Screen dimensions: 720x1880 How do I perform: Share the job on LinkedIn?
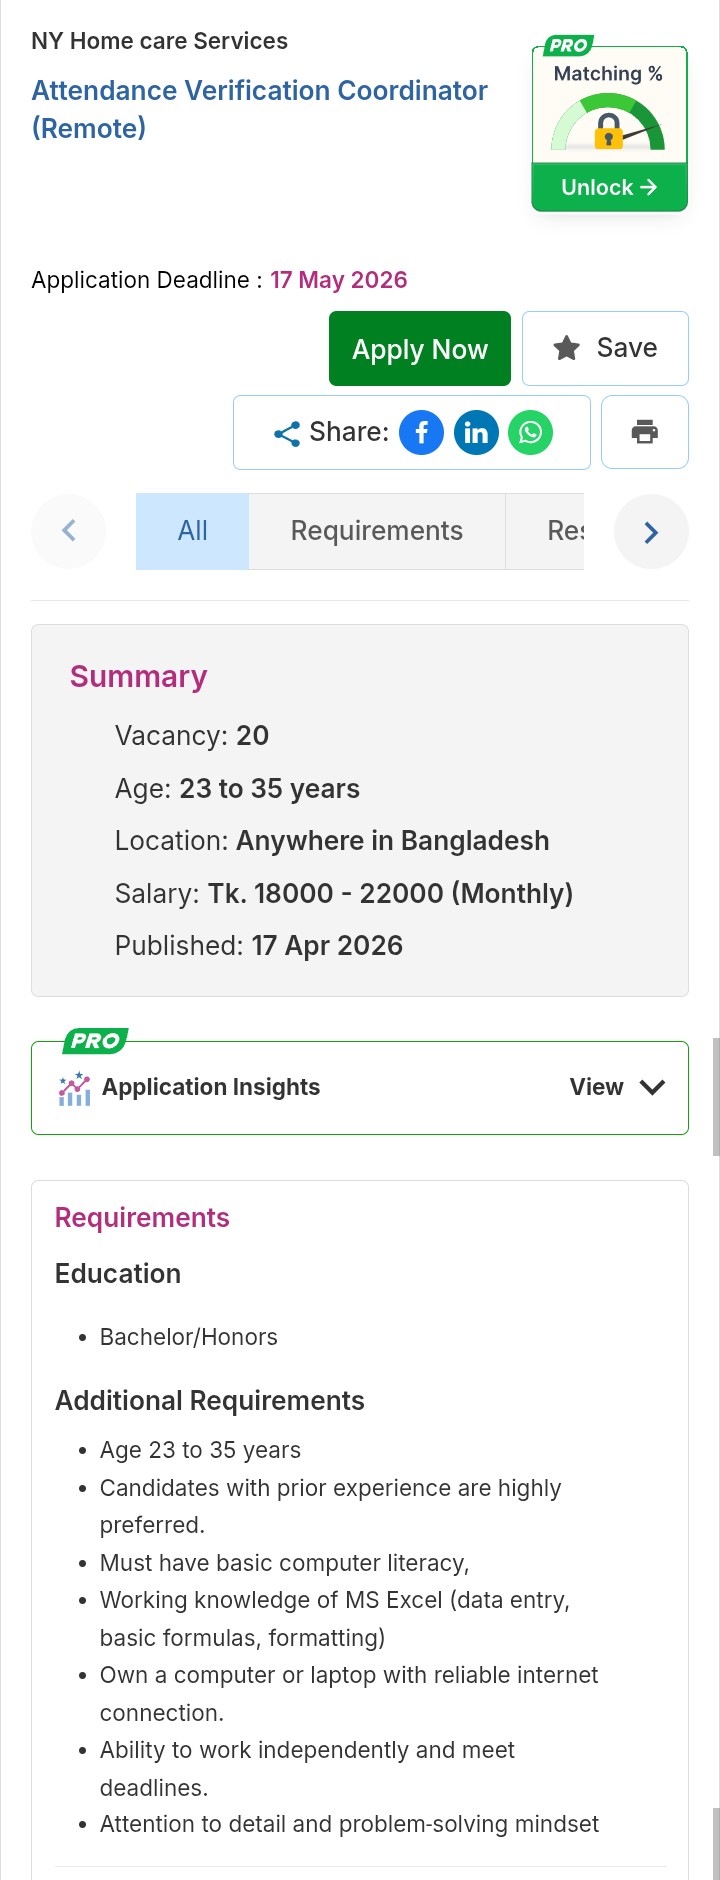(x=476, y=432)
